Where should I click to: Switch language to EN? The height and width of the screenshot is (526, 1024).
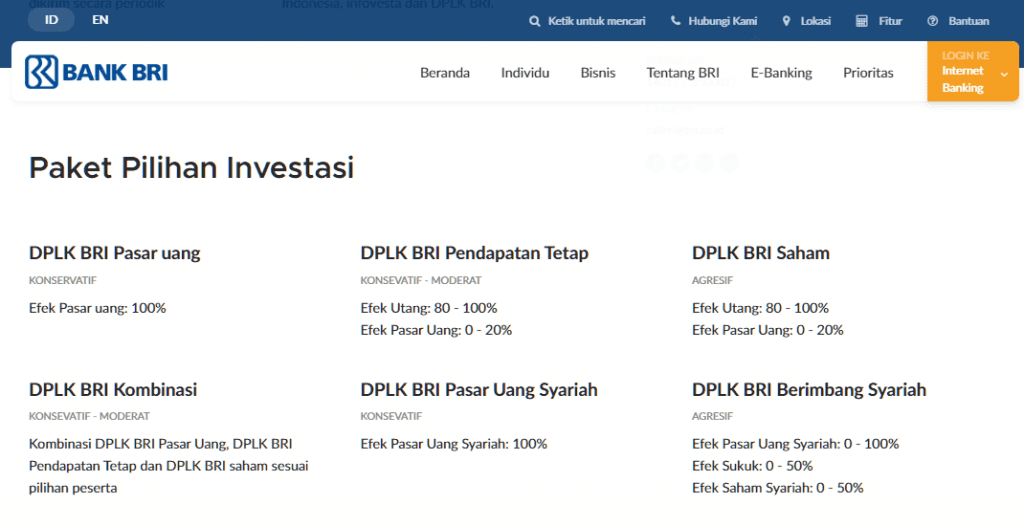[100, 20]
